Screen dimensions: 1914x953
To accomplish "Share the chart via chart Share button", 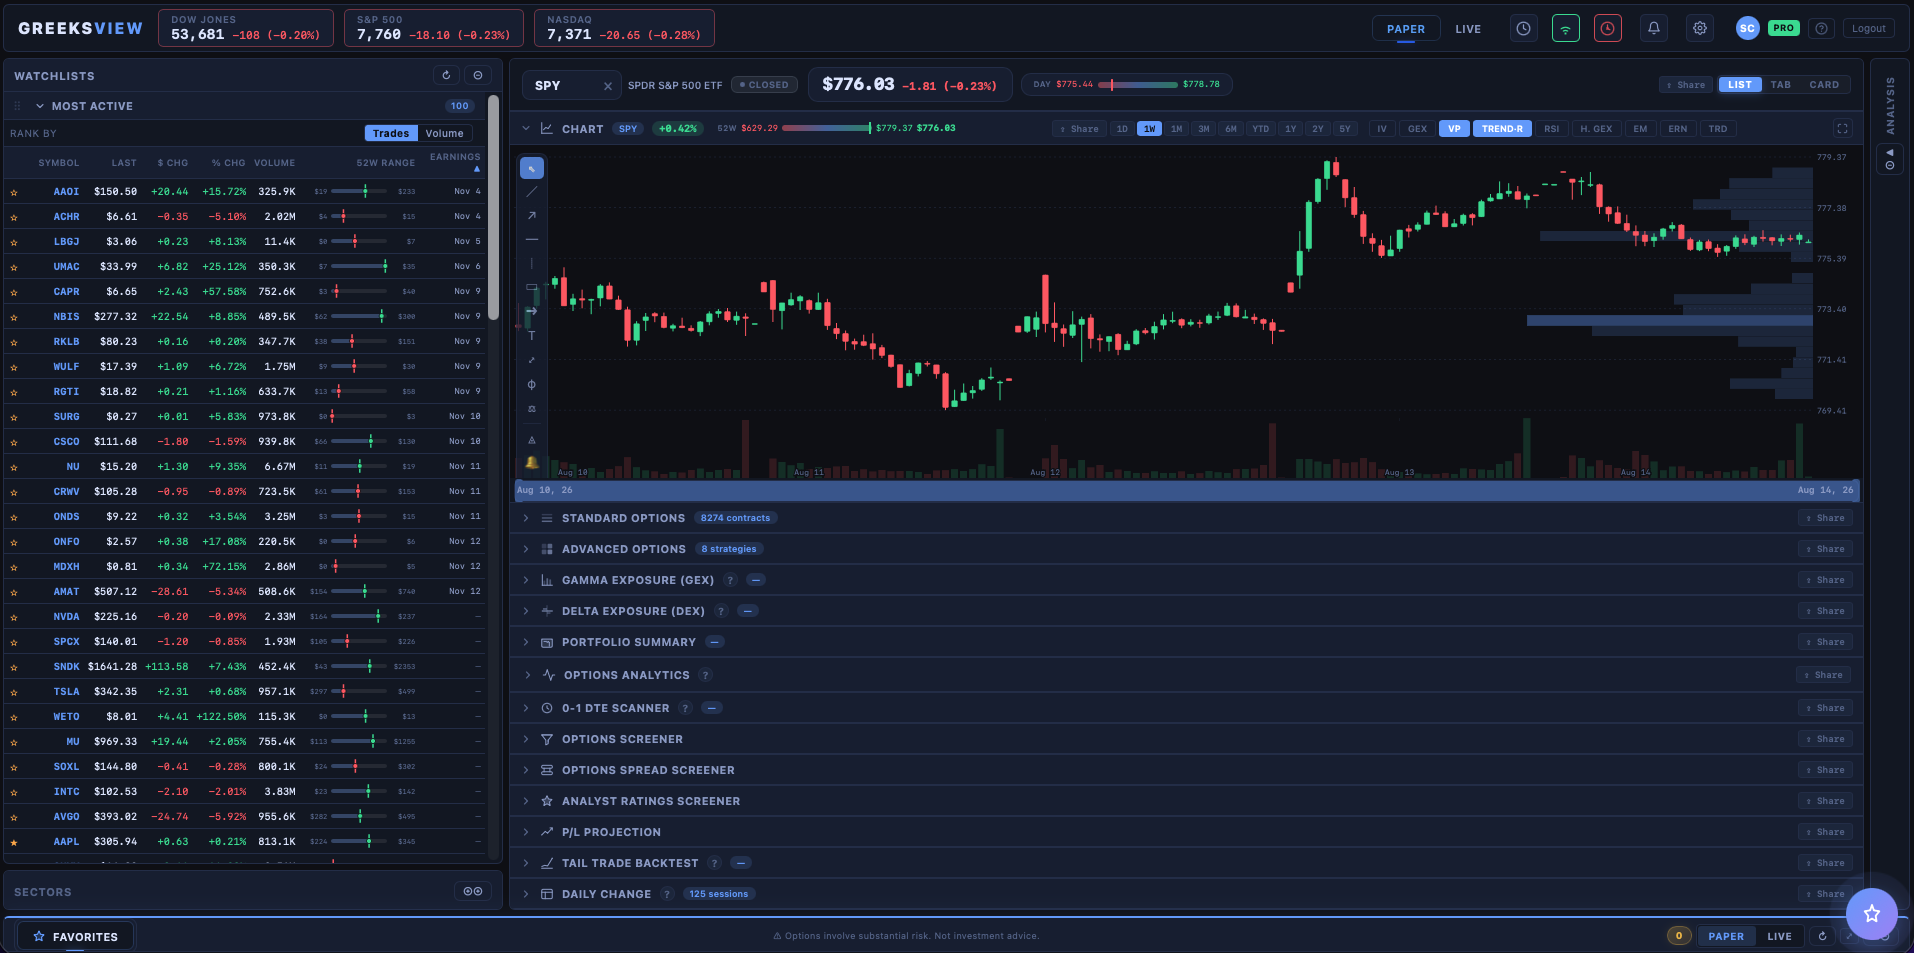I will click(1079, 129).
